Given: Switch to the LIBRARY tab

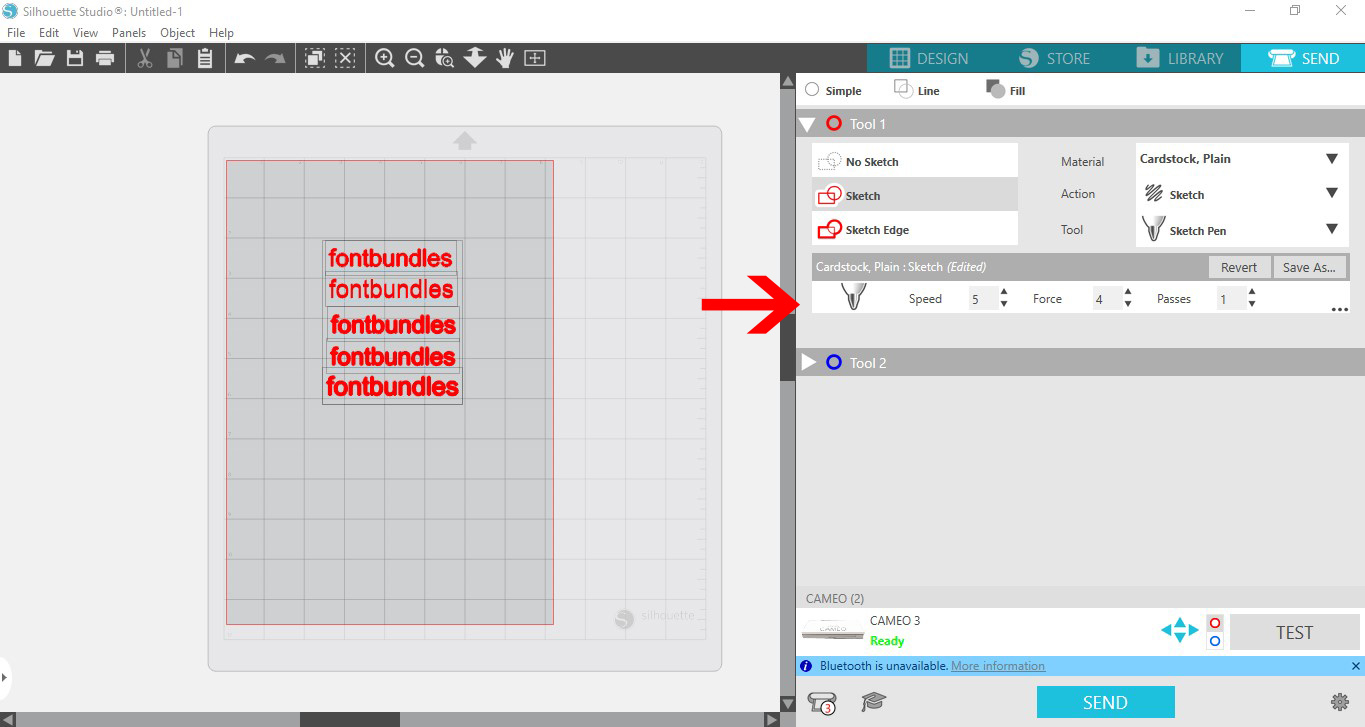Looking at the screenshot, I should 1179,58.
